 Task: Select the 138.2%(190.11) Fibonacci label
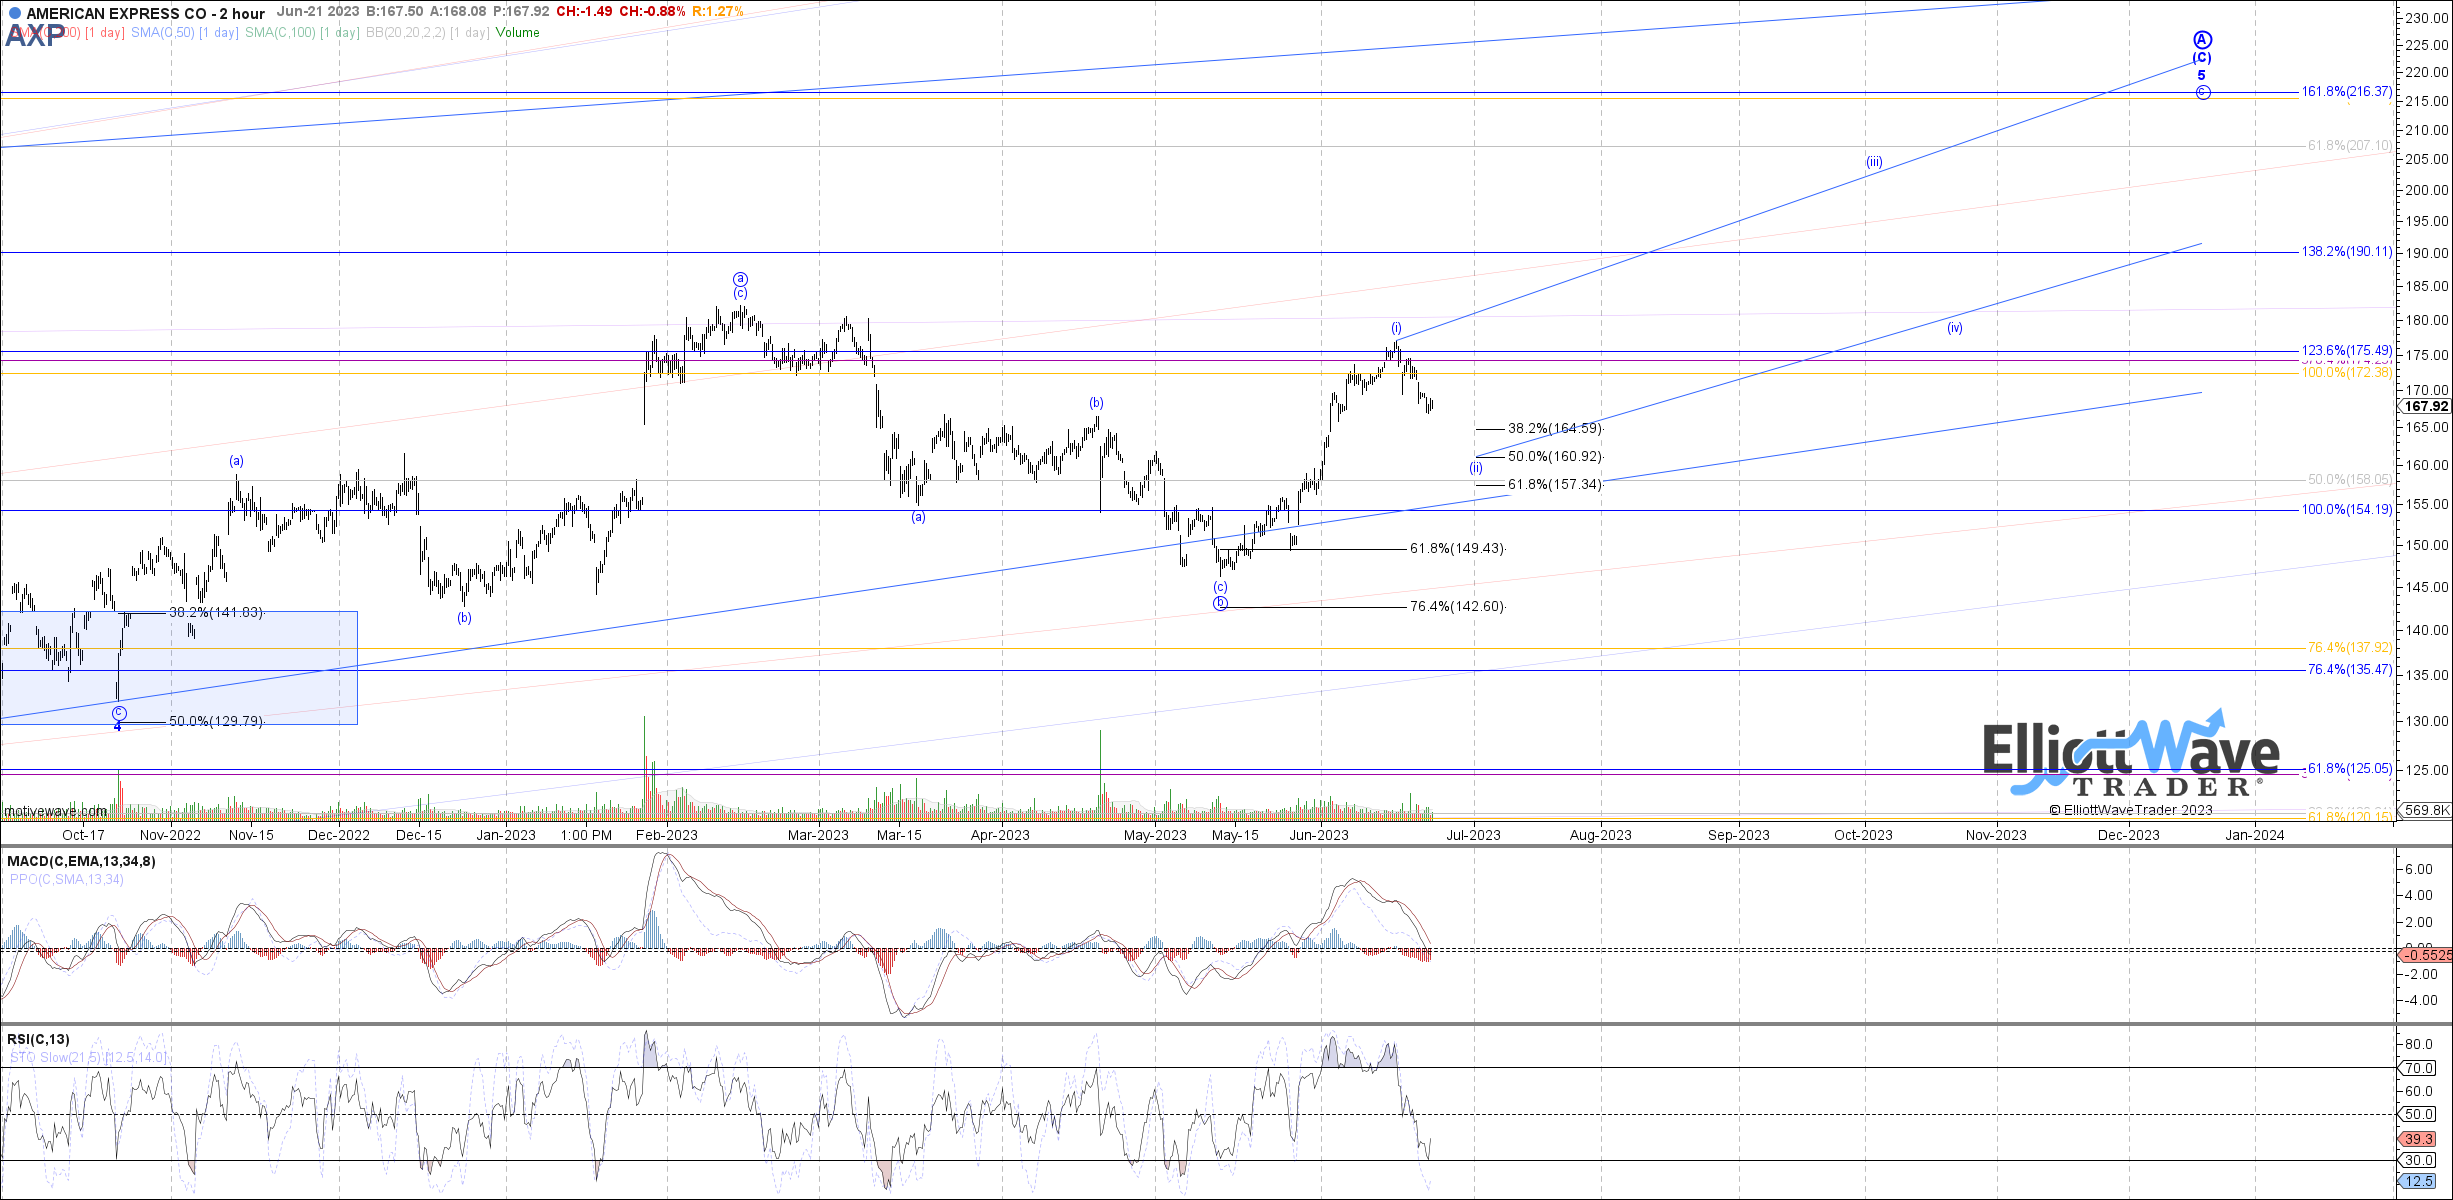click(x=2347, y=251)
